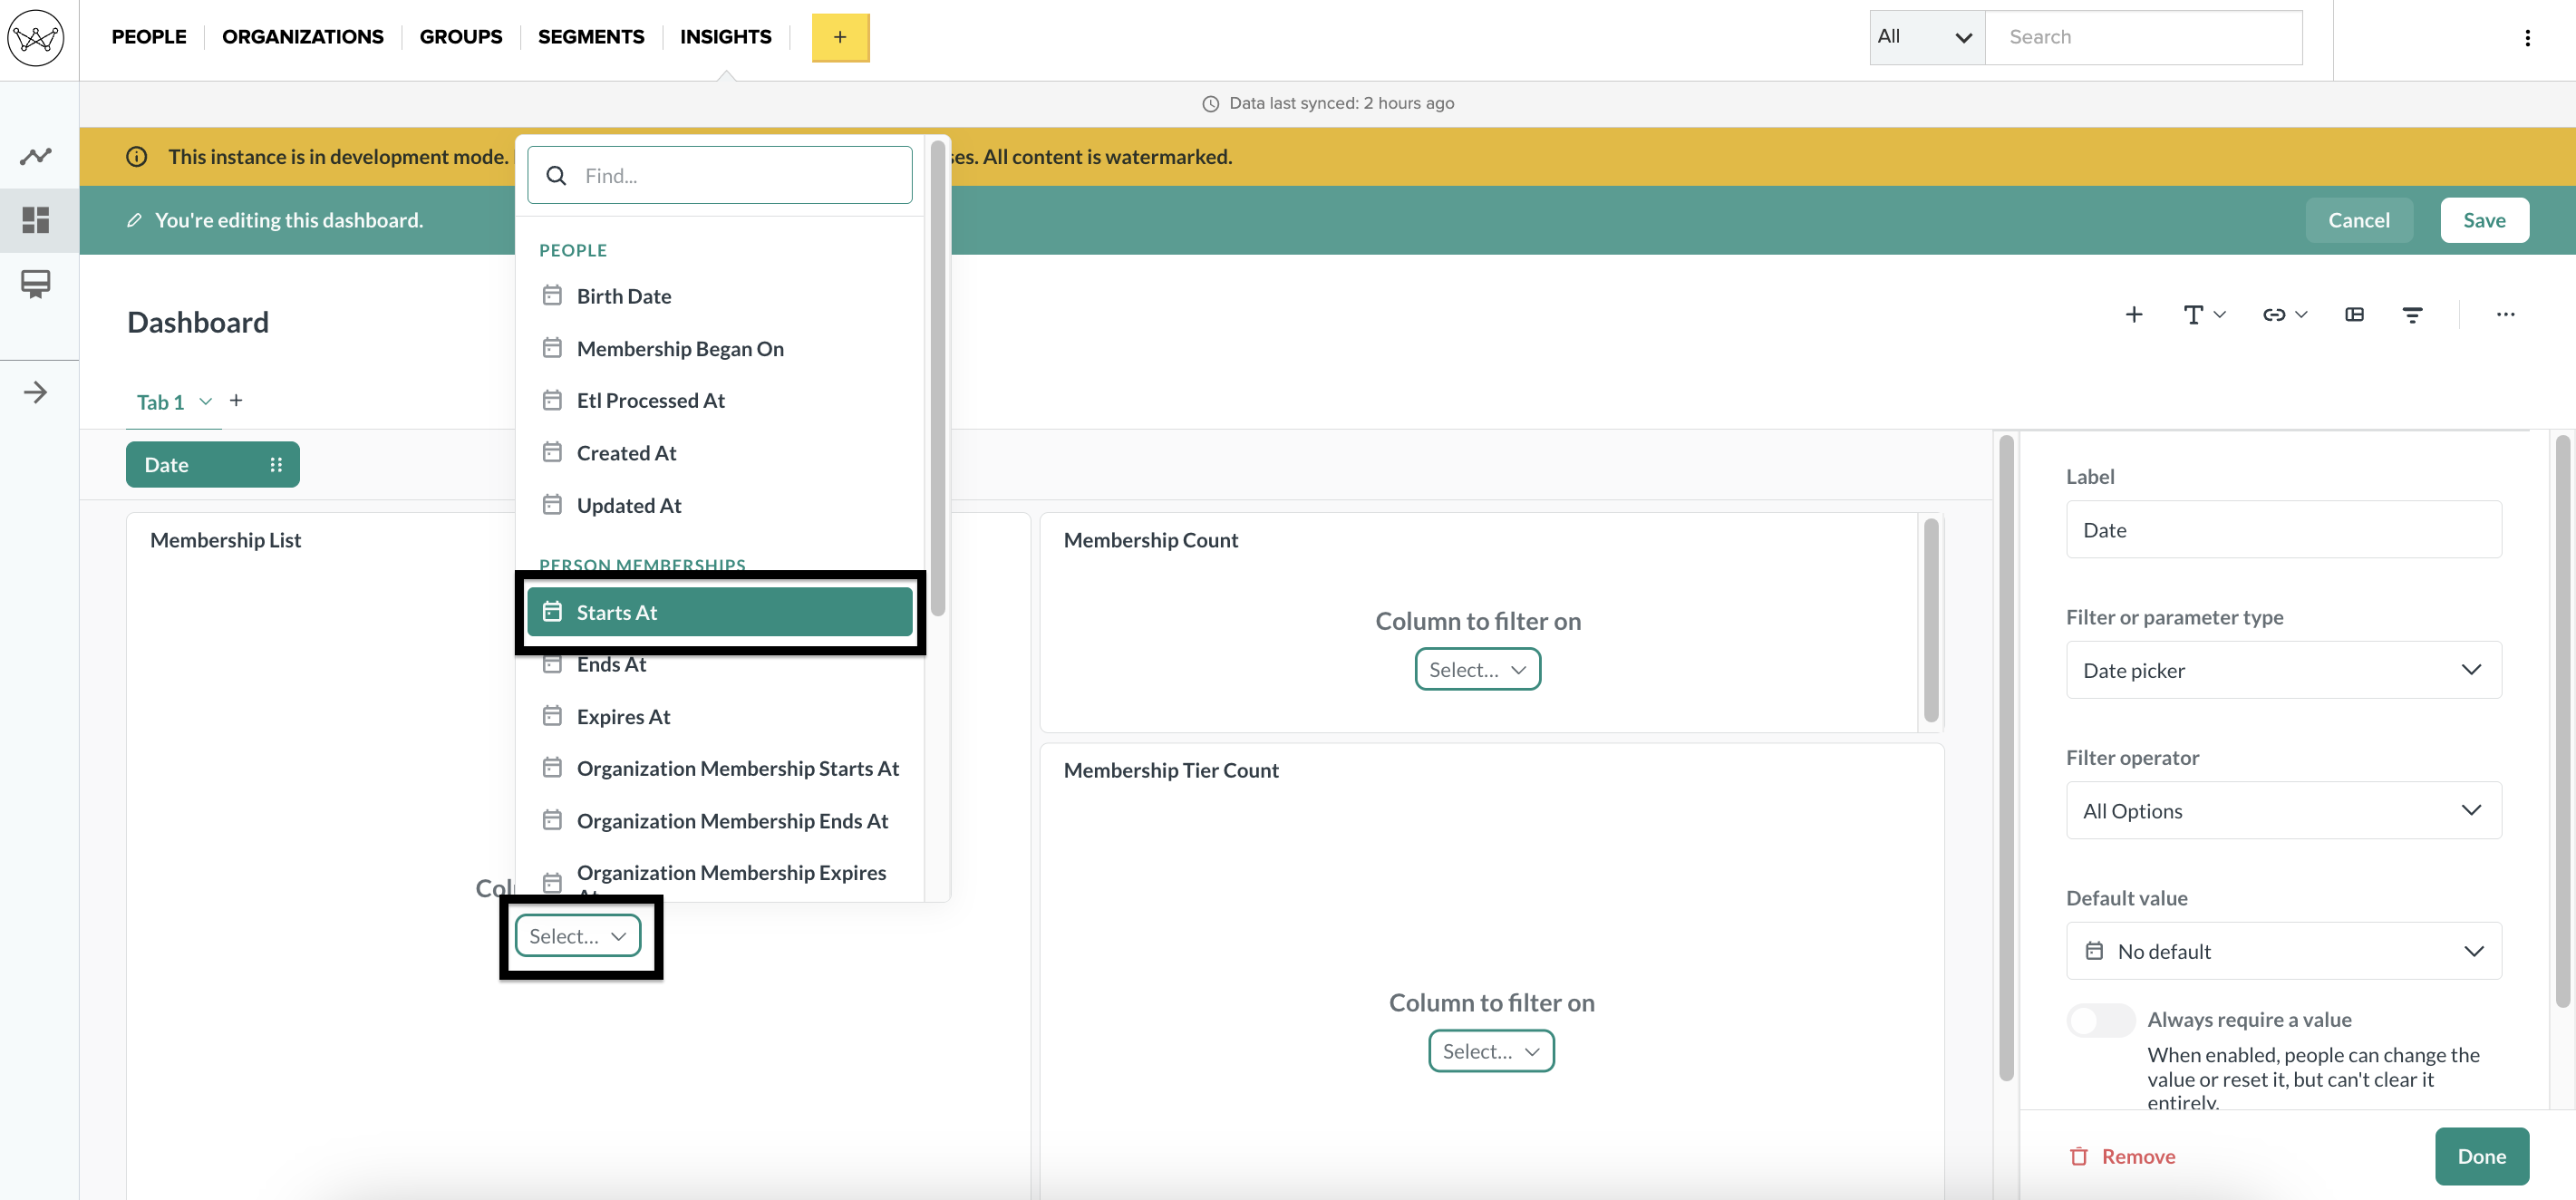Viewport: 2576px width, 1200px height.
Task: Add a new tab with plus icon
Action: tap(236, 400)
